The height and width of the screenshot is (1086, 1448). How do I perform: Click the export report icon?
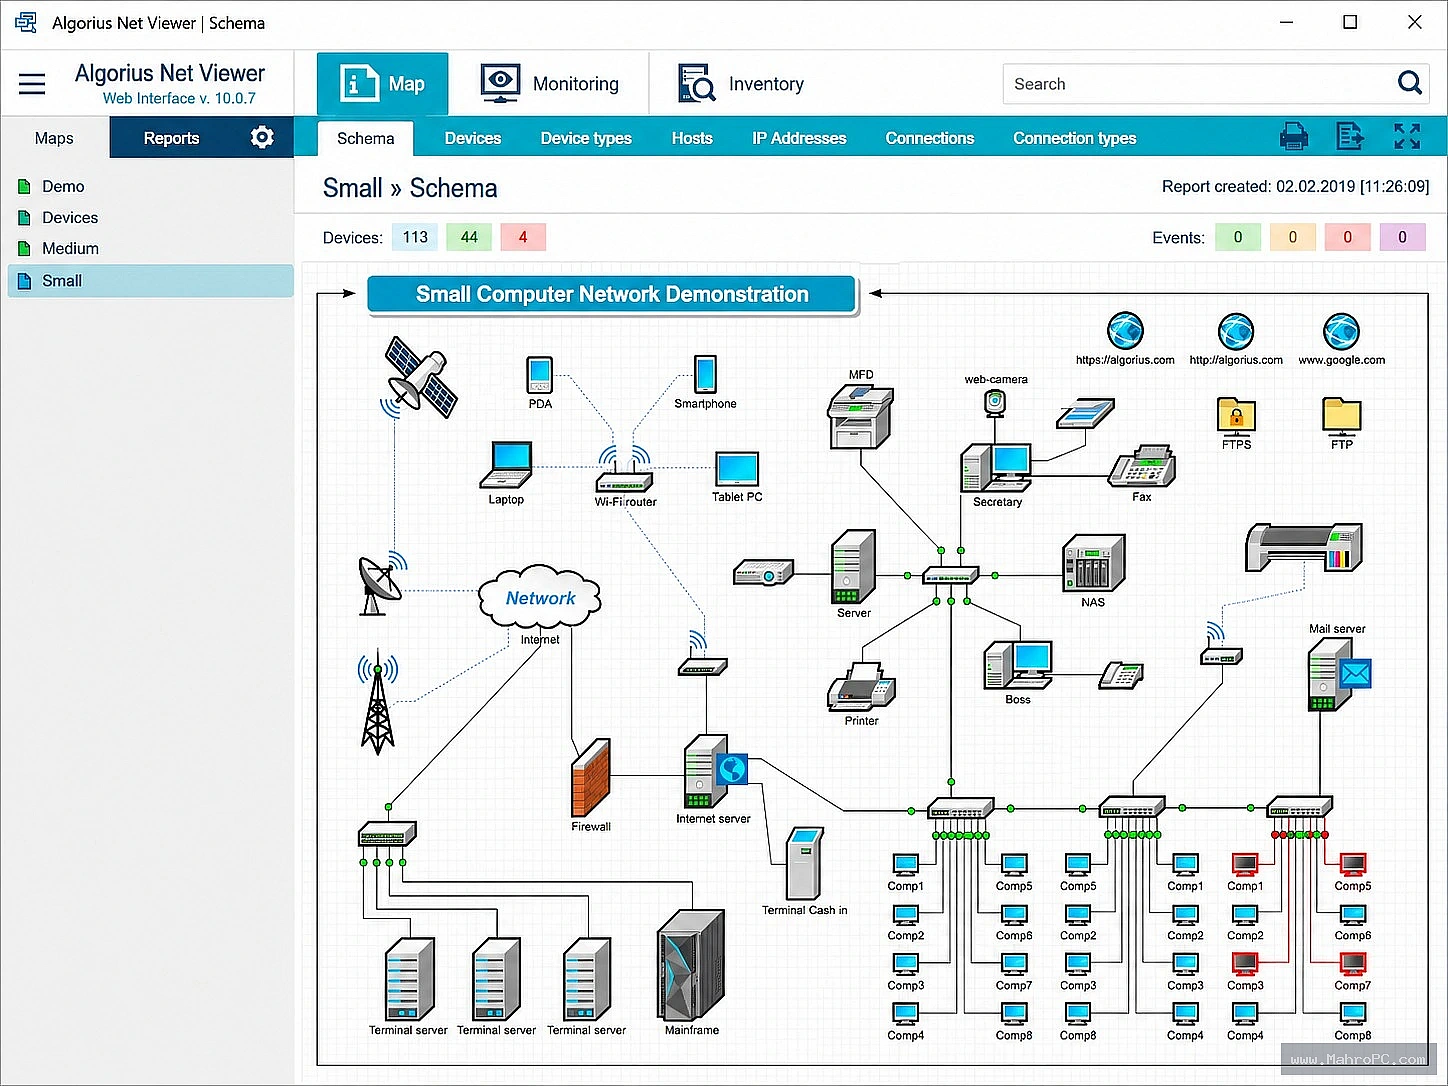point(1350,137)
